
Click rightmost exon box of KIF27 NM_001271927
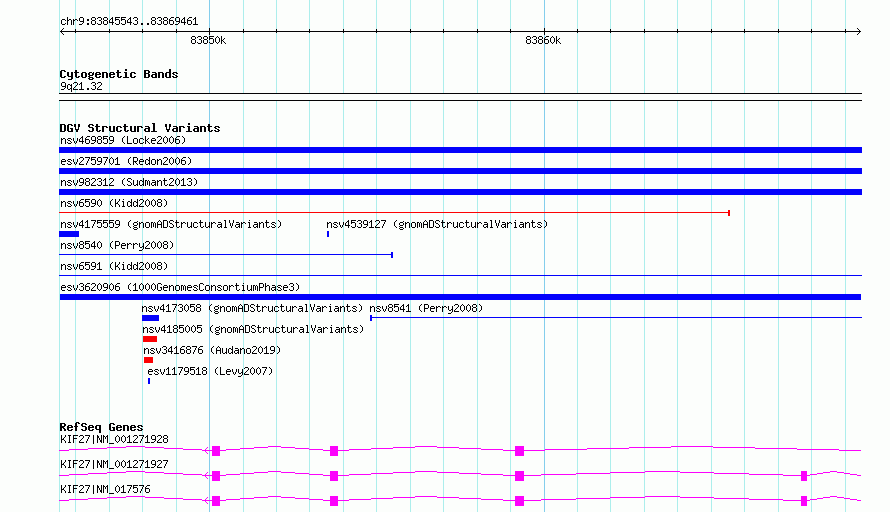point(804,476)
